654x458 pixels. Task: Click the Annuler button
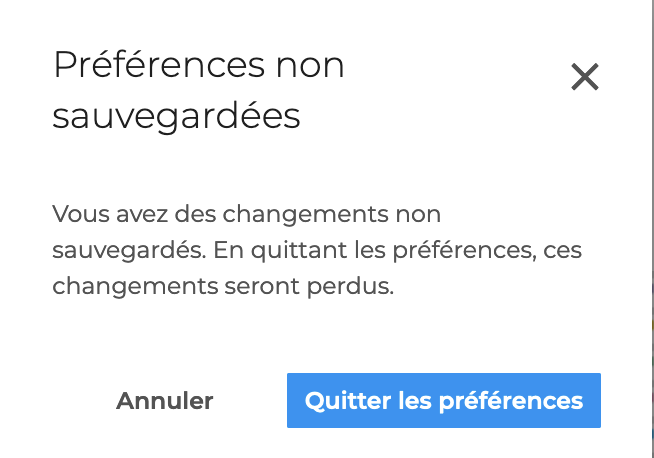[165, 401]
